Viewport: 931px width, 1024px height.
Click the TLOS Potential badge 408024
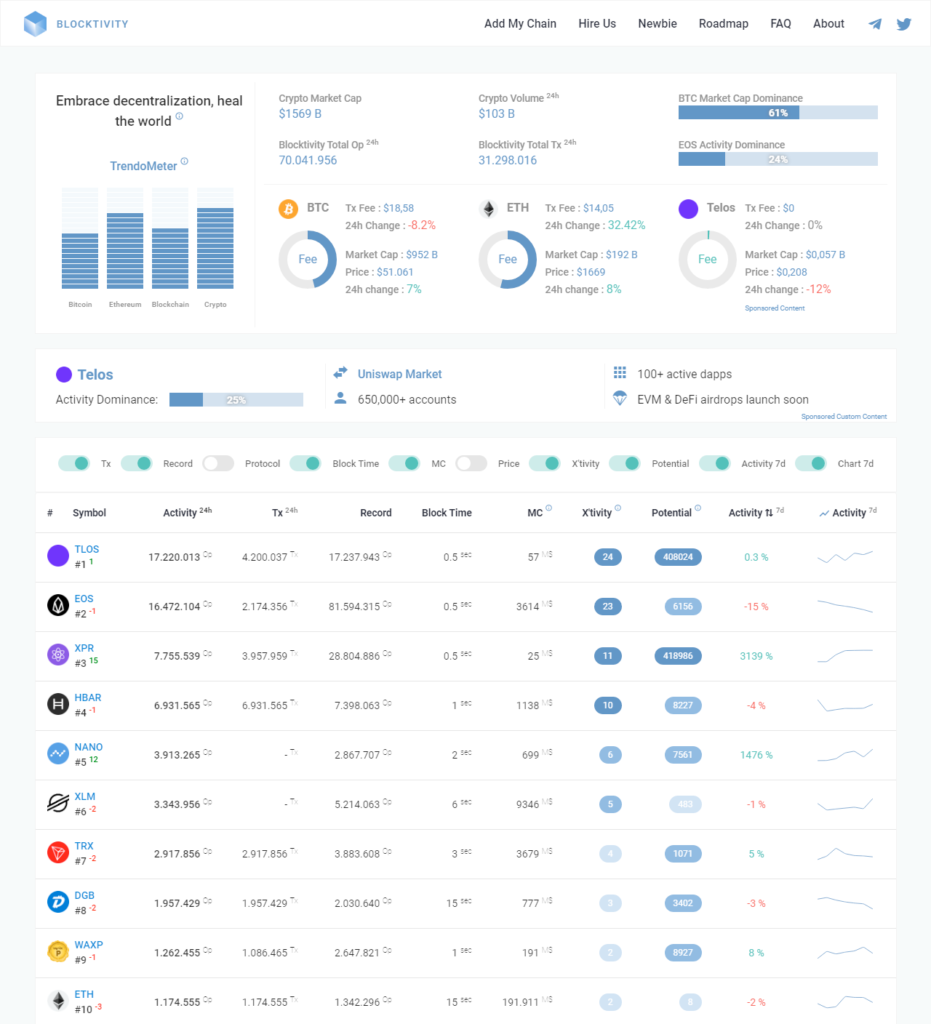pyautogui.click(x=678, y=557)
